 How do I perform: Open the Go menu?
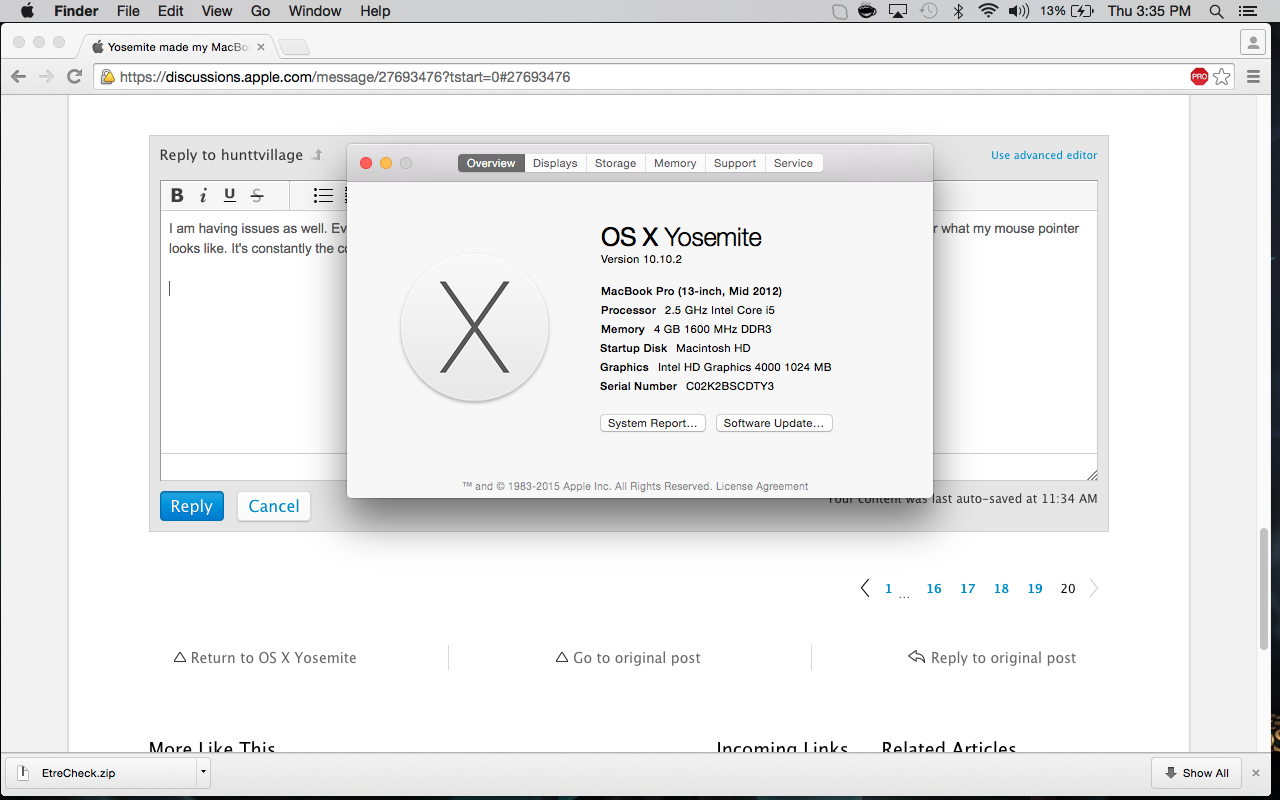(x=261, y=11)
